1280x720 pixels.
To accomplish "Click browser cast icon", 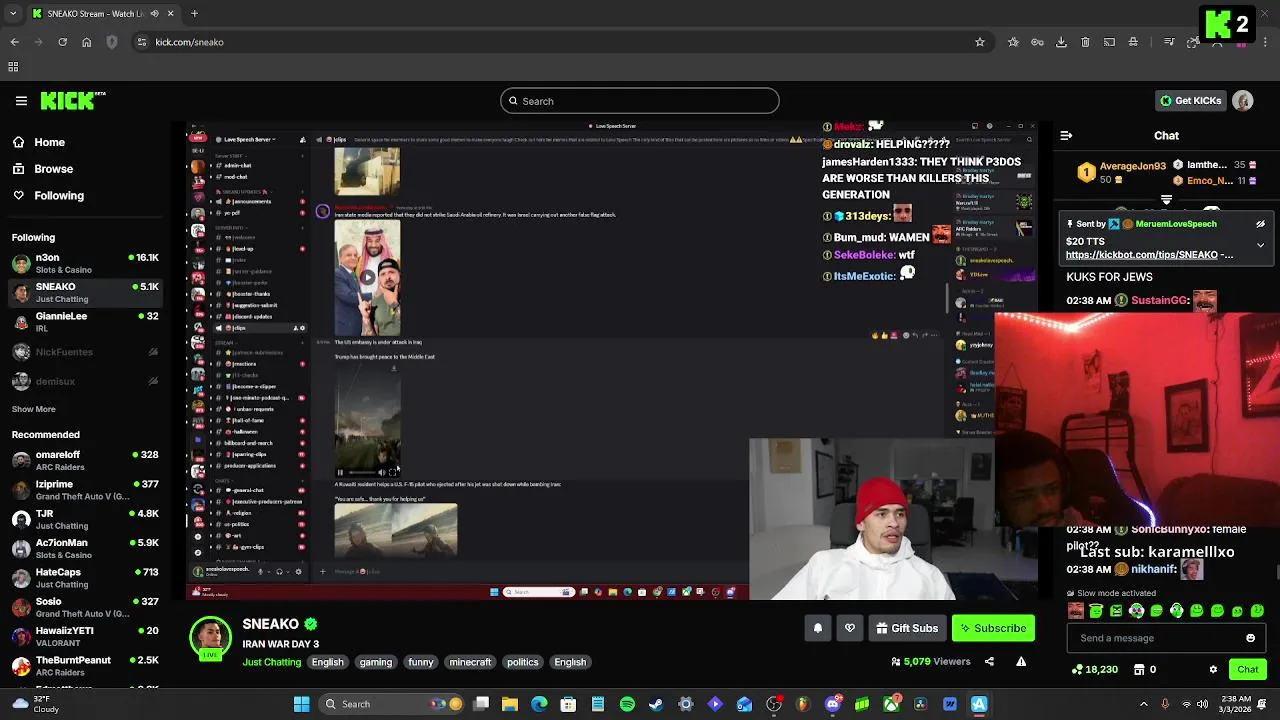I will click(x=1109, y=42).
